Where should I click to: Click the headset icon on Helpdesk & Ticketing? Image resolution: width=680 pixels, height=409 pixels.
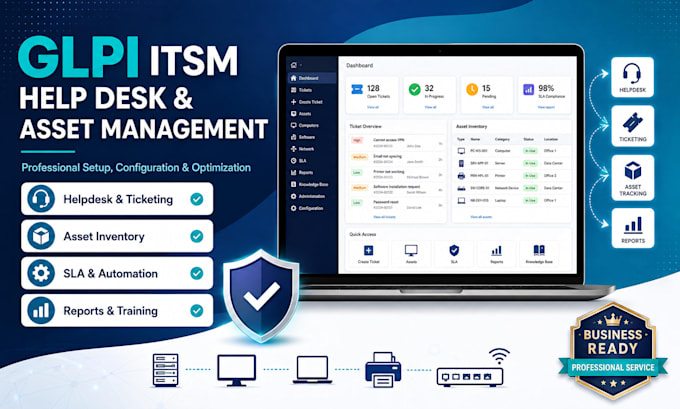tap(41, 199)
